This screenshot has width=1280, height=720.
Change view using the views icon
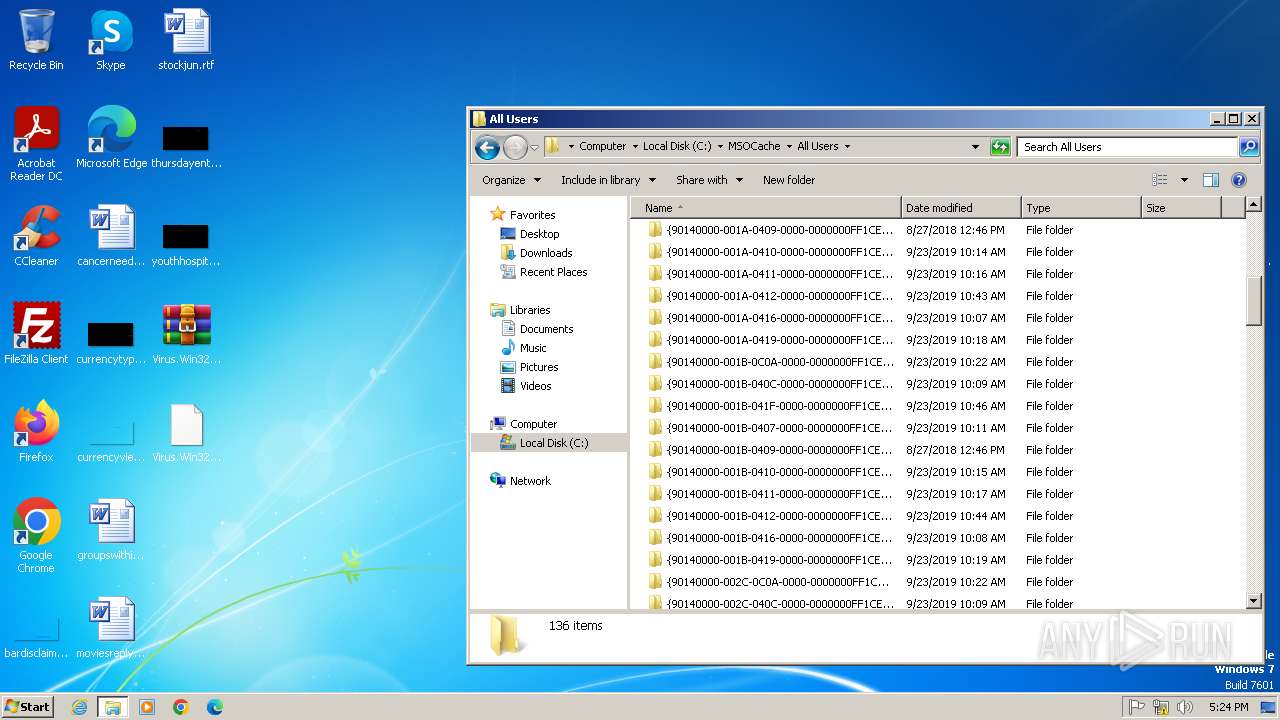(1160, 180)
